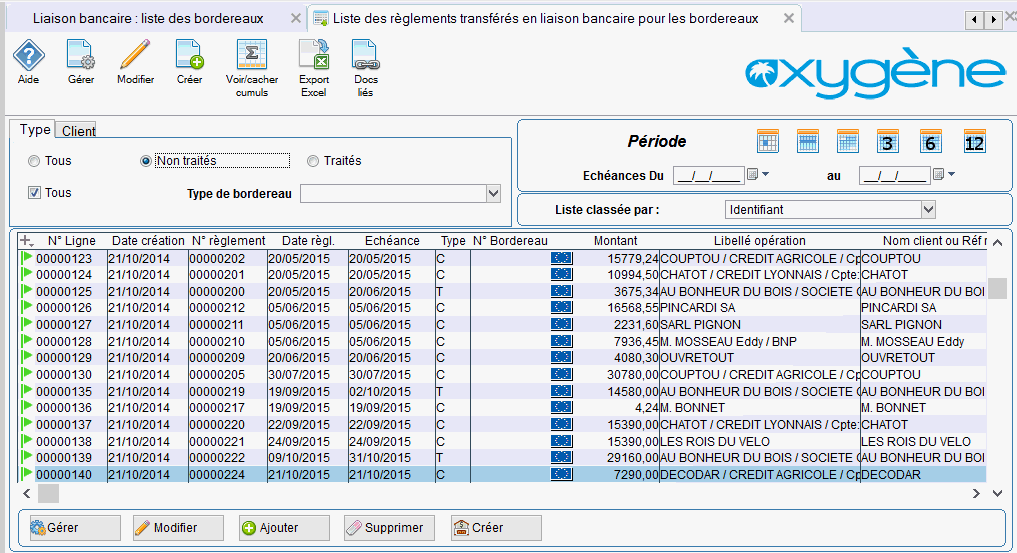Viewport: 1017px width, 553px height.
Task: Select the Traités radio button
Action: pyautogui.click(x=313, y=161)
